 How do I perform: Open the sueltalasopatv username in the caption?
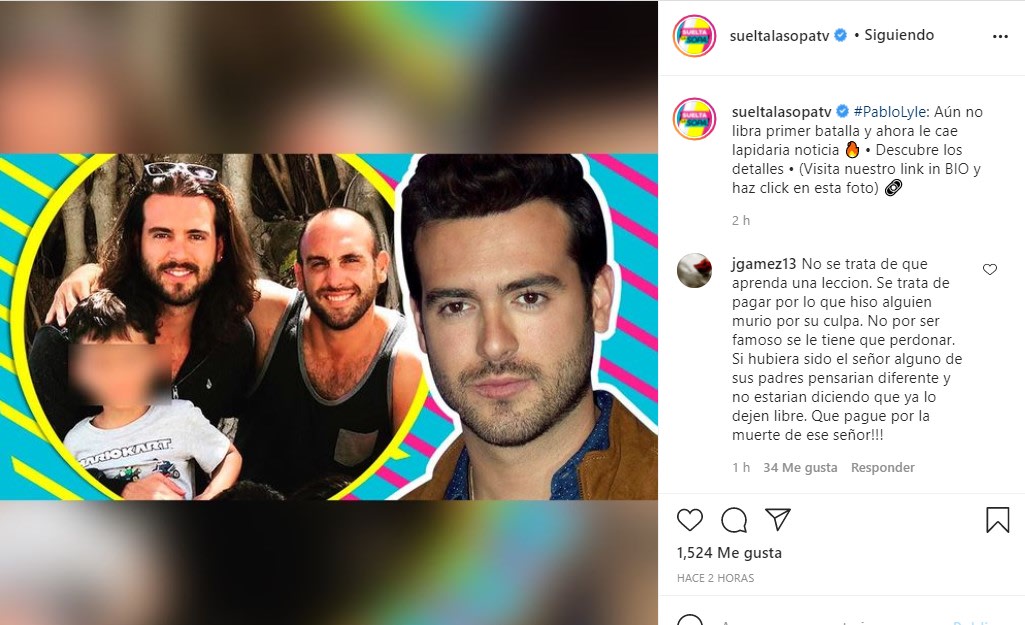coord(781,112)
